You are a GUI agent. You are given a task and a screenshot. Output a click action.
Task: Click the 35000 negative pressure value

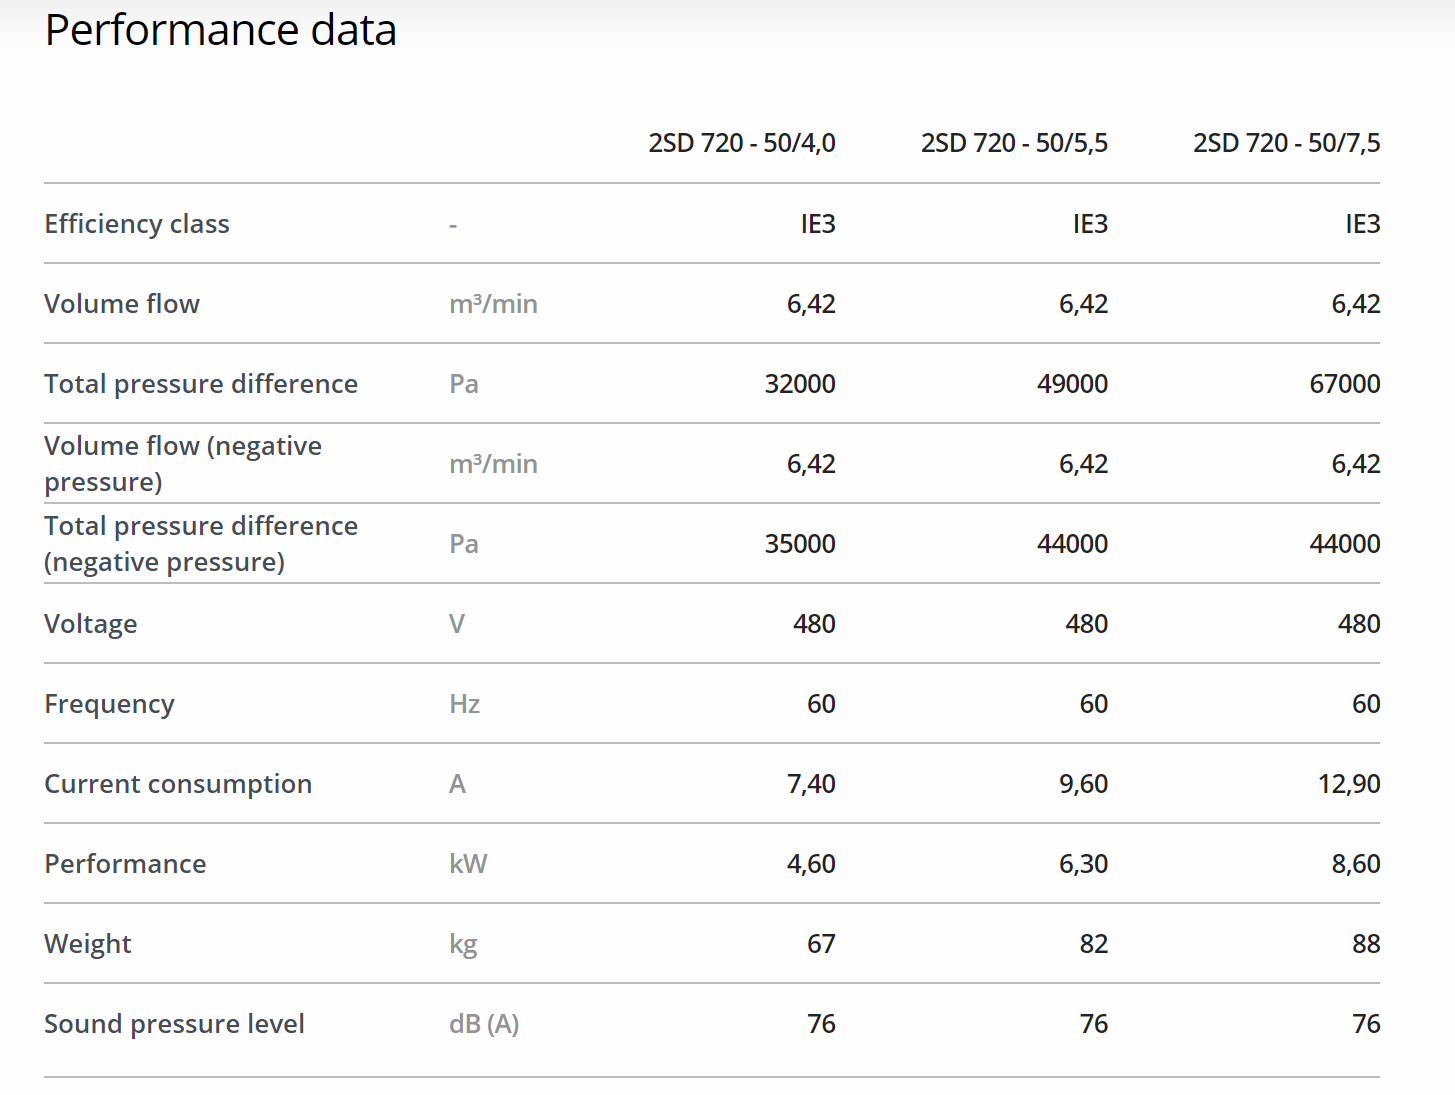click(x=800, y=544)
